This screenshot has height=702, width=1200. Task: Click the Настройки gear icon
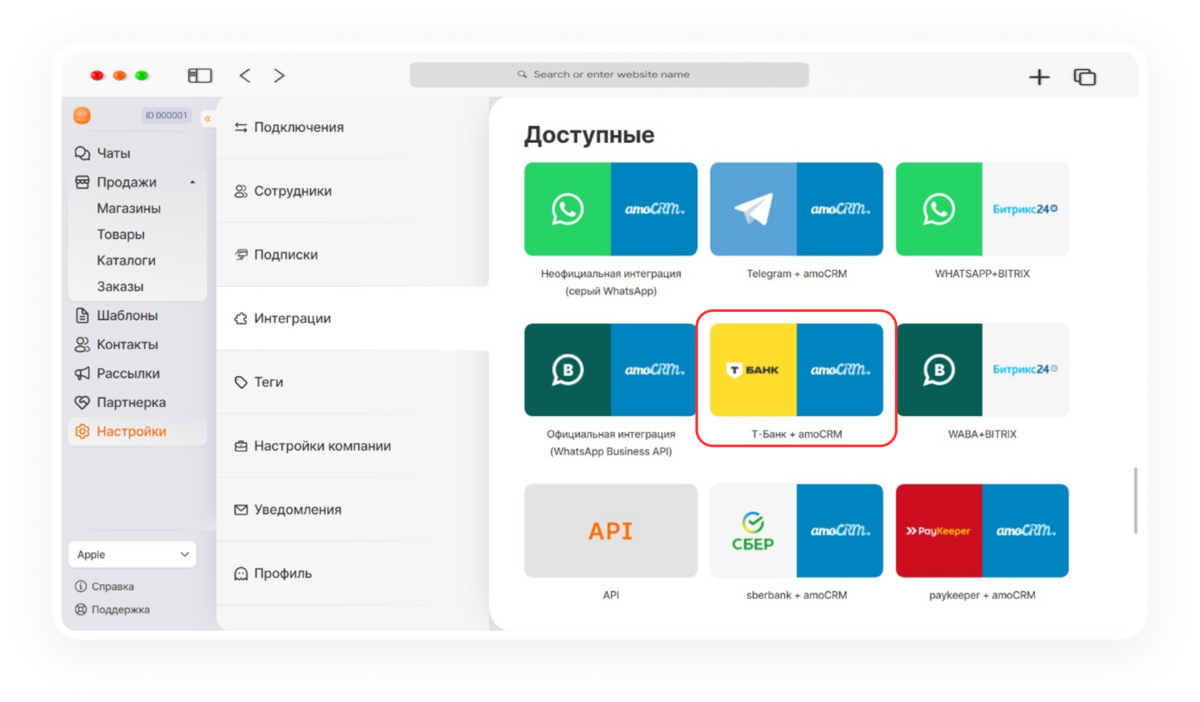82,432
